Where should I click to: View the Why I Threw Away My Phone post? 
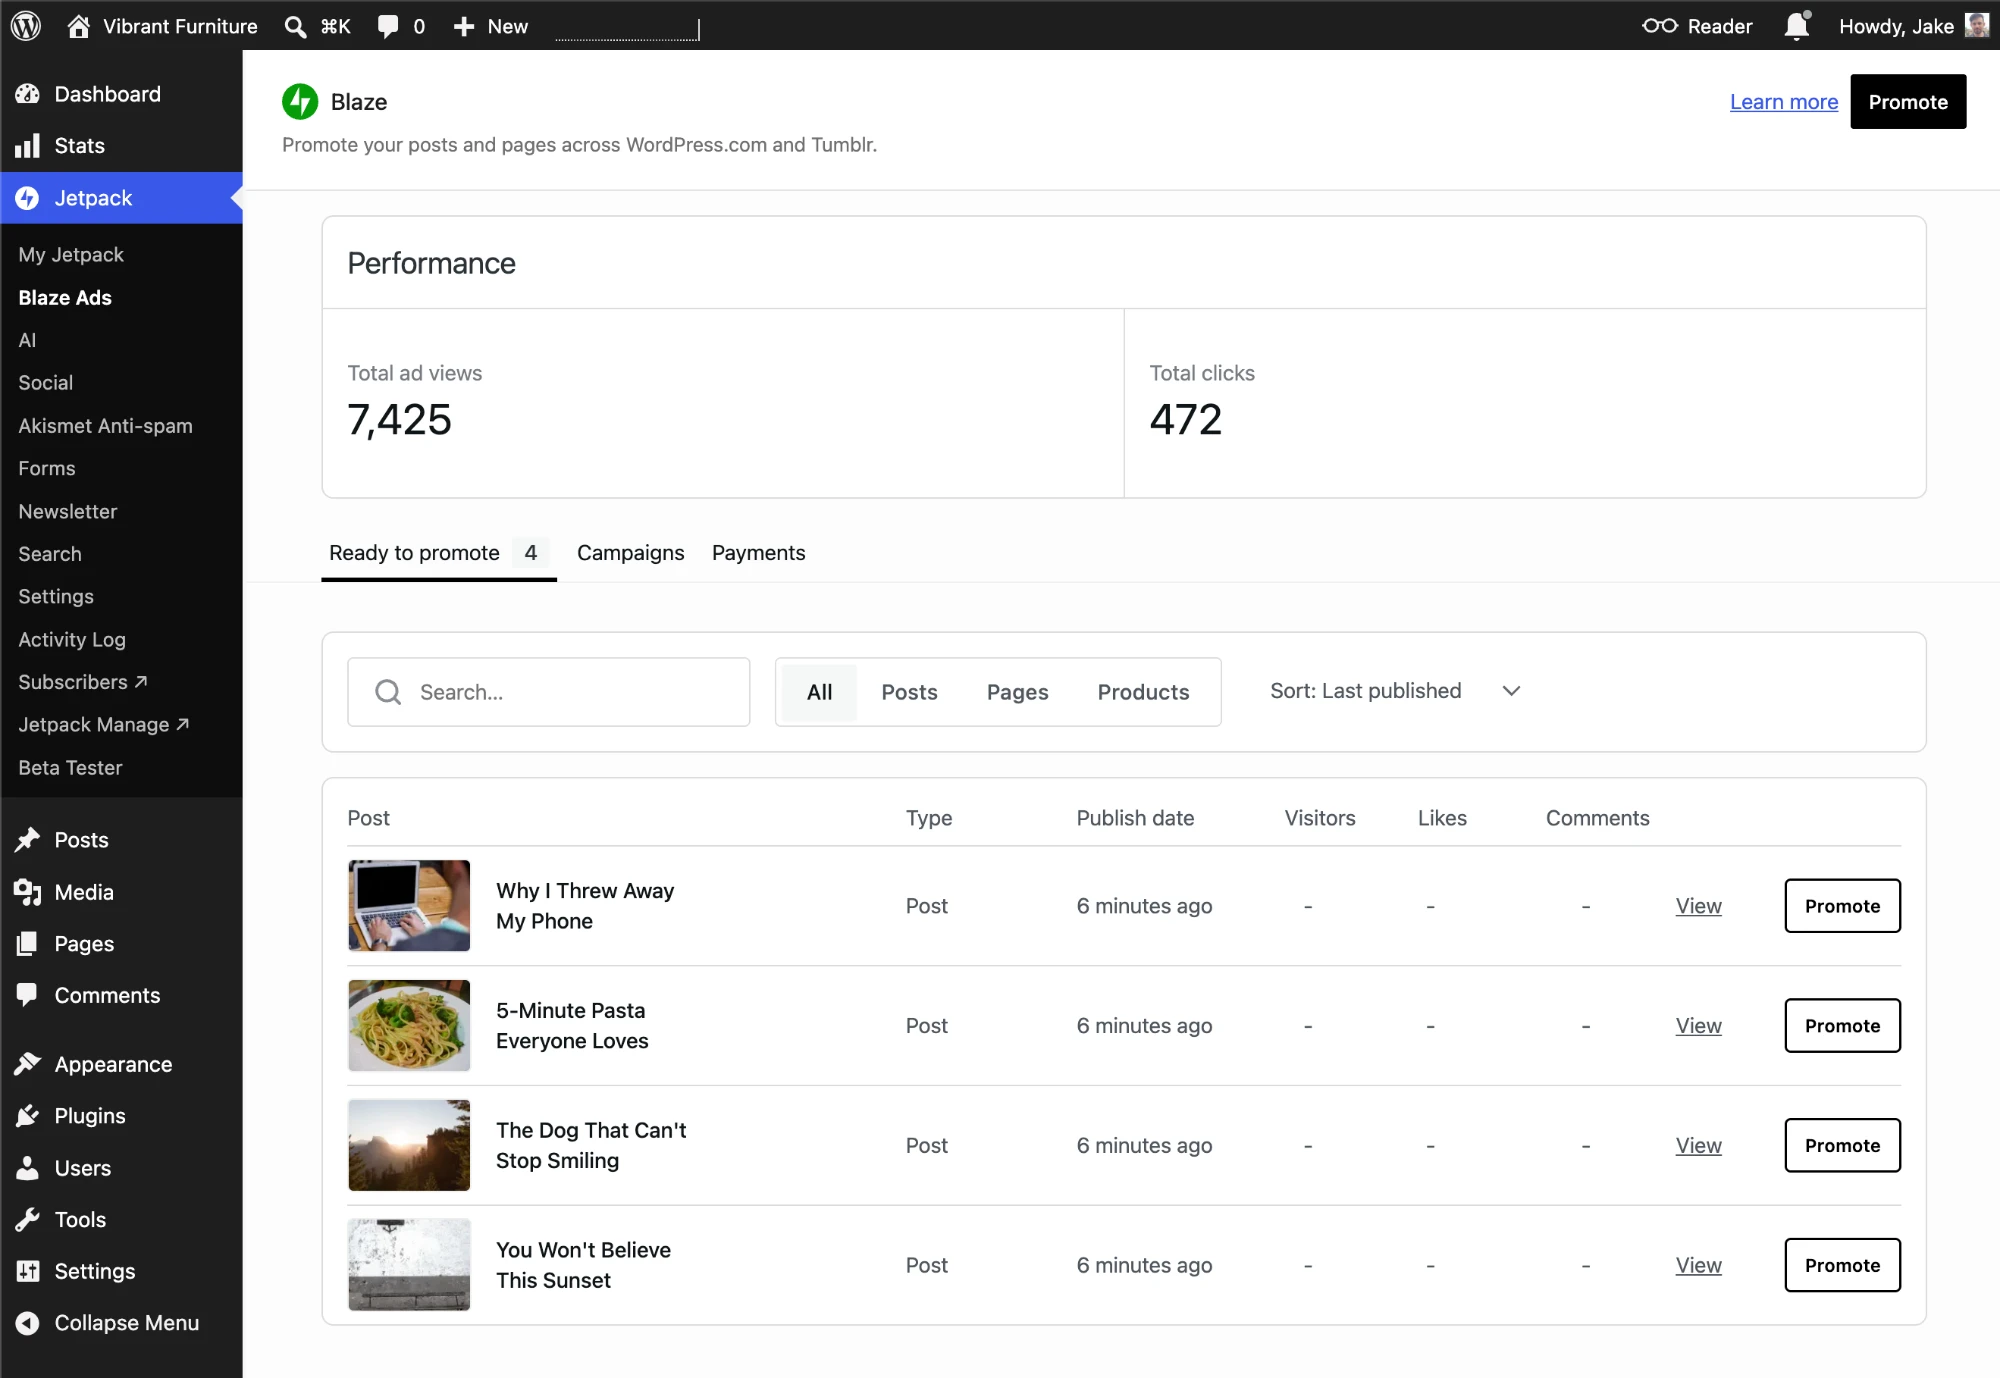(1699, 906)
